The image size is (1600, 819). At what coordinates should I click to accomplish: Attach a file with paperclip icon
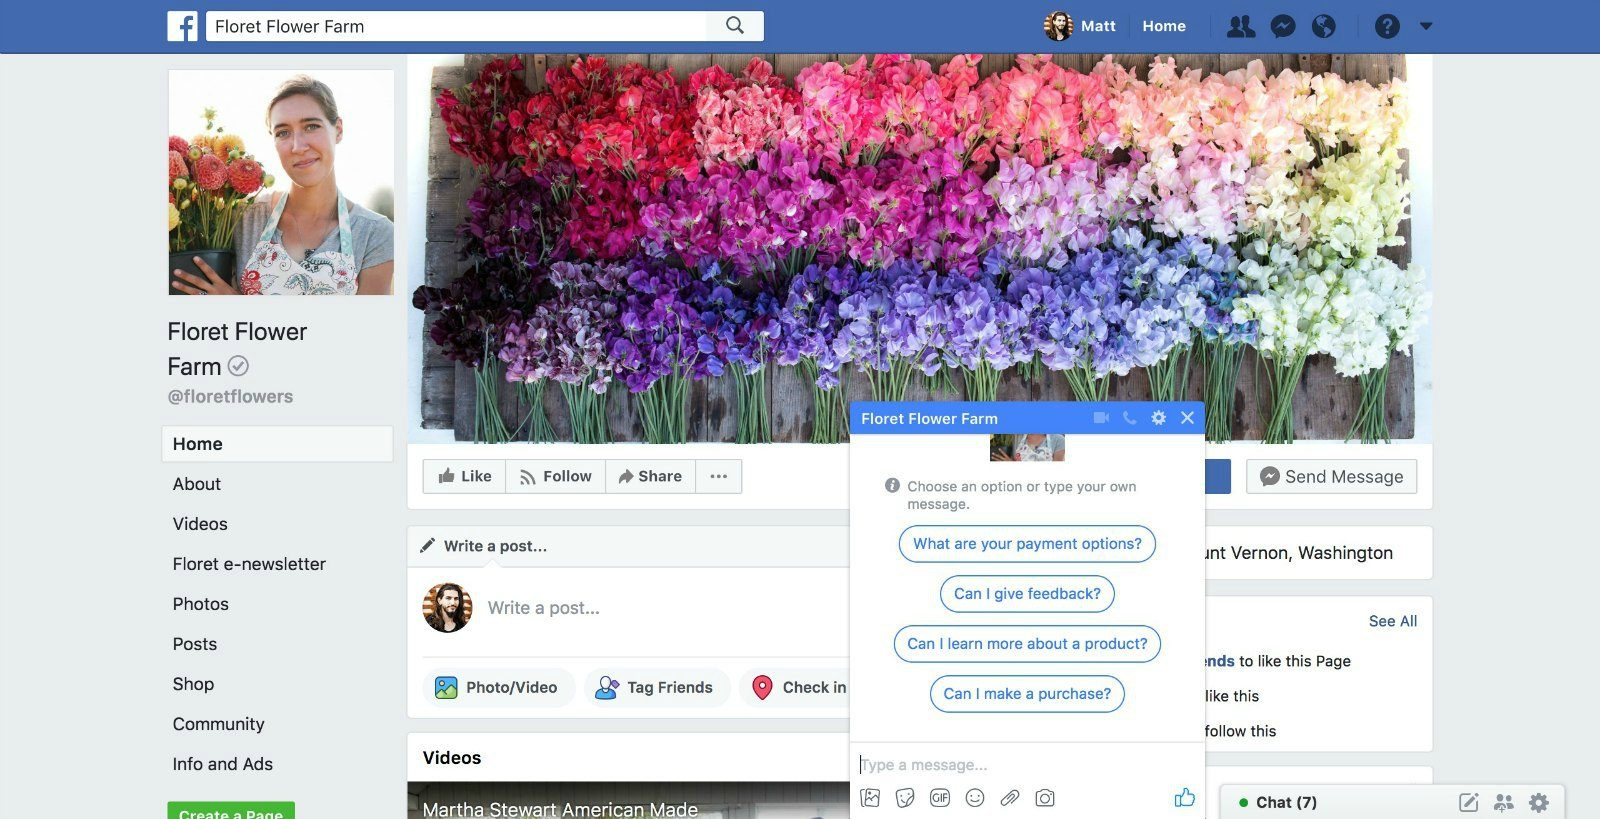click(x=1010, y=798)
